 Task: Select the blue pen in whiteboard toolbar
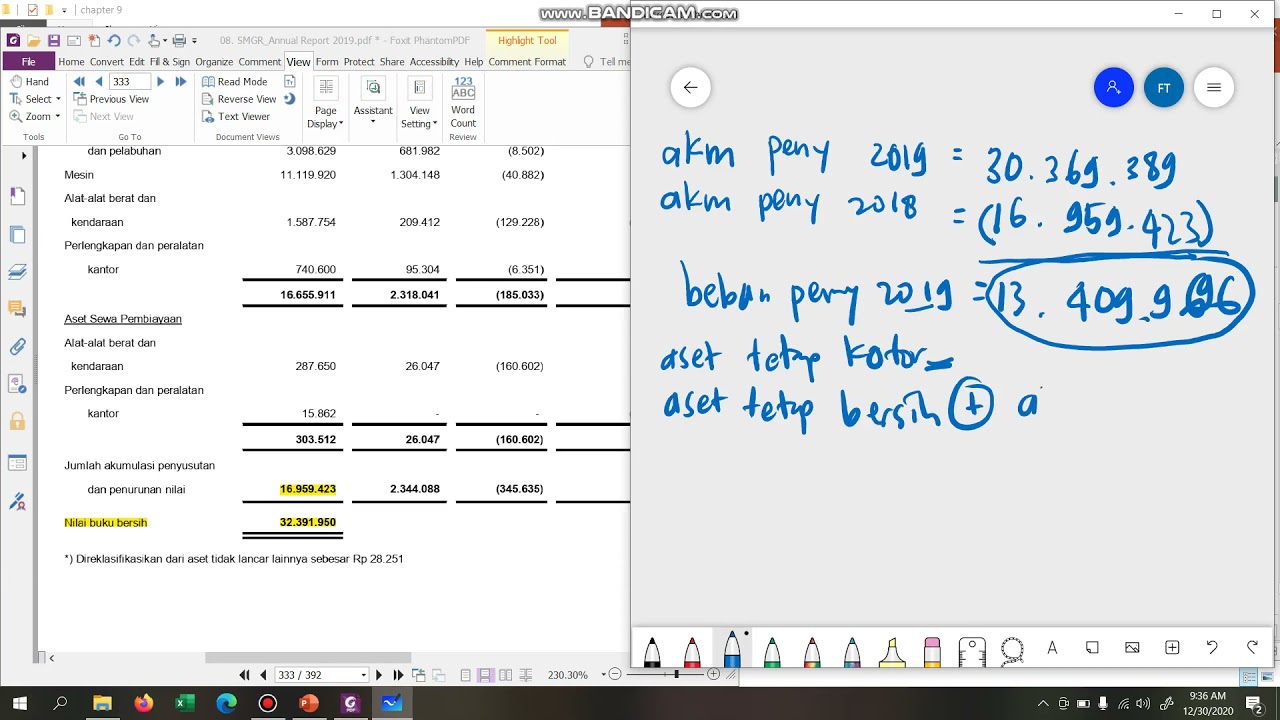tap(732, 648)
